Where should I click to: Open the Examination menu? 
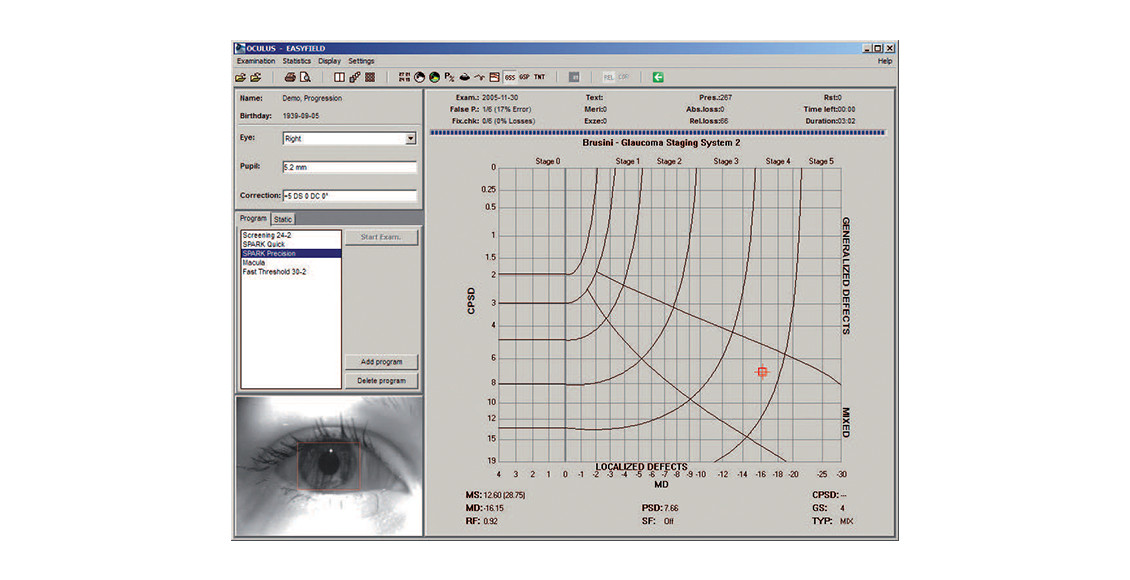(x=256, y=61)
